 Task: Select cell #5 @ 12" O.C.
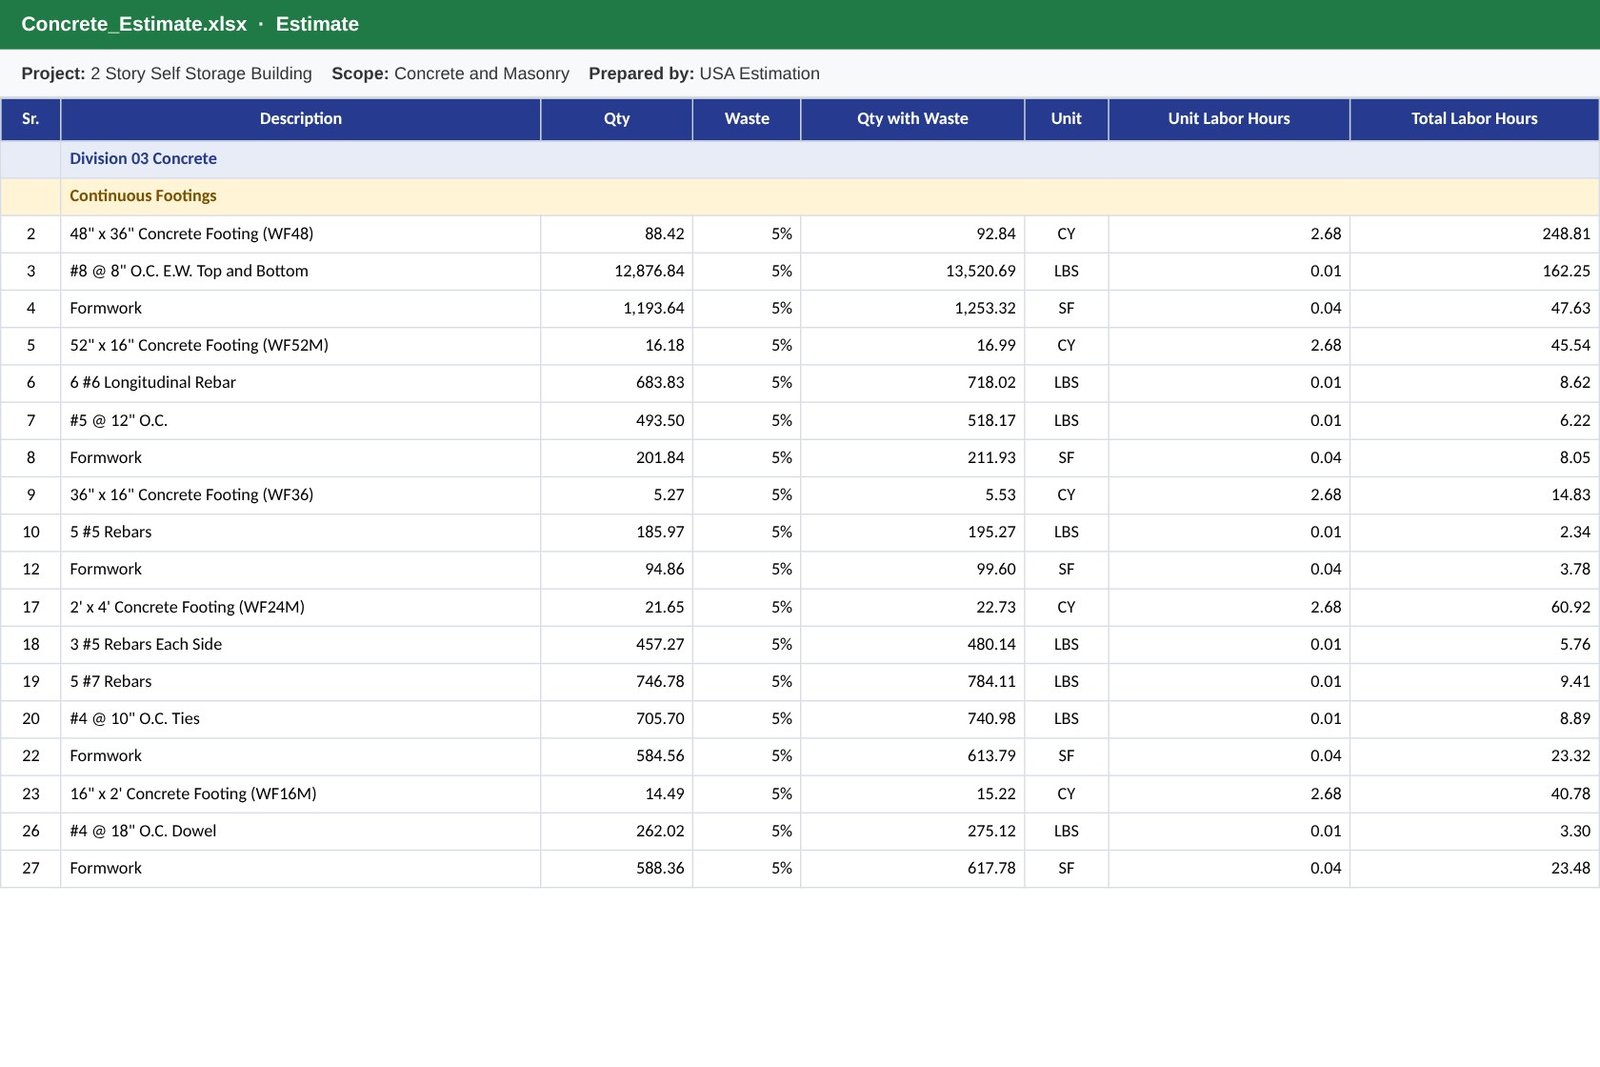[300, 421]
